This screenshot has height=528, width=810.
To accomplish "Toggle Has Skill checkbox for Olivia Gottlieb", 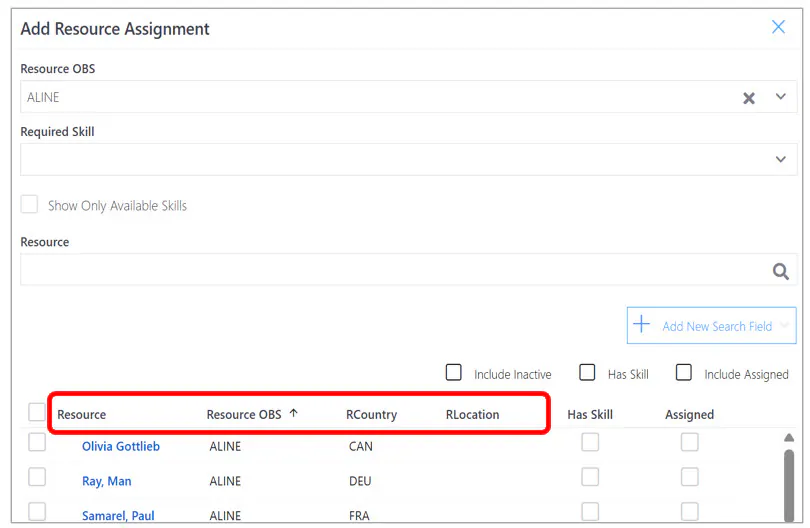I will (x=590, y=442).
